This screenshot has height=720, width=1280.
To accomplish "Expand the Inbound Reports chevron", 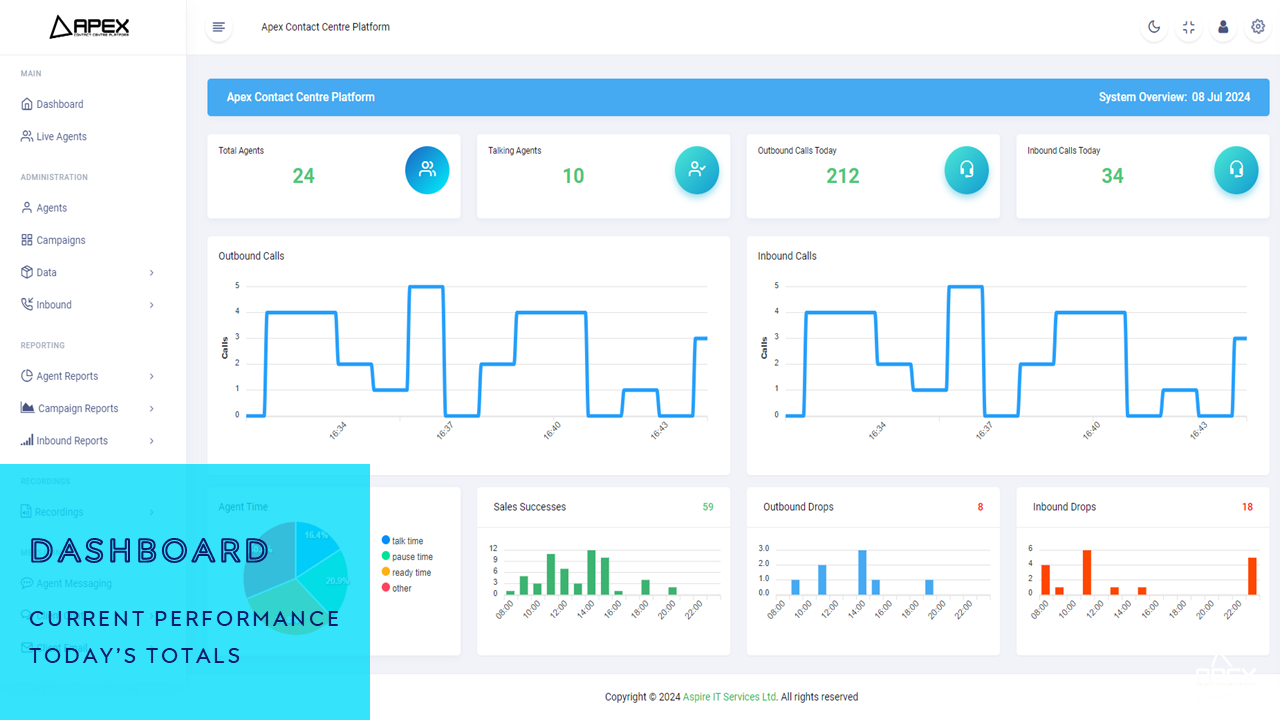I will [152, 441].
